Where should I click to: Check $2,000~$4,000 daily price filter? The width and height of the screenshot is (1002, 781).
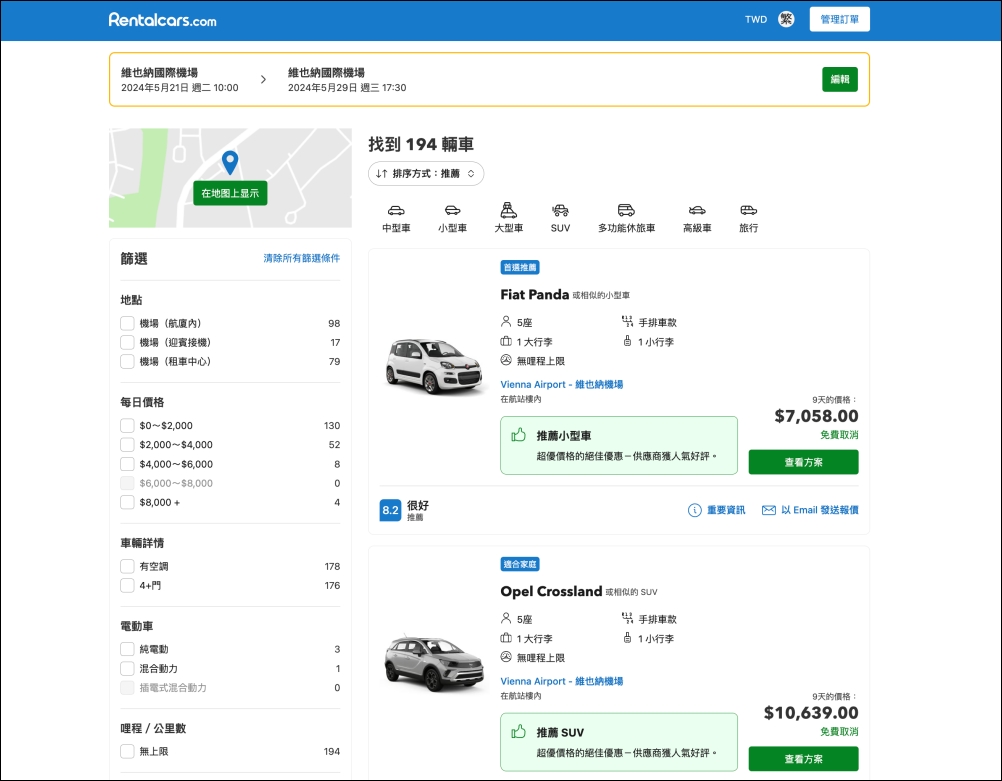pos(127,445)
